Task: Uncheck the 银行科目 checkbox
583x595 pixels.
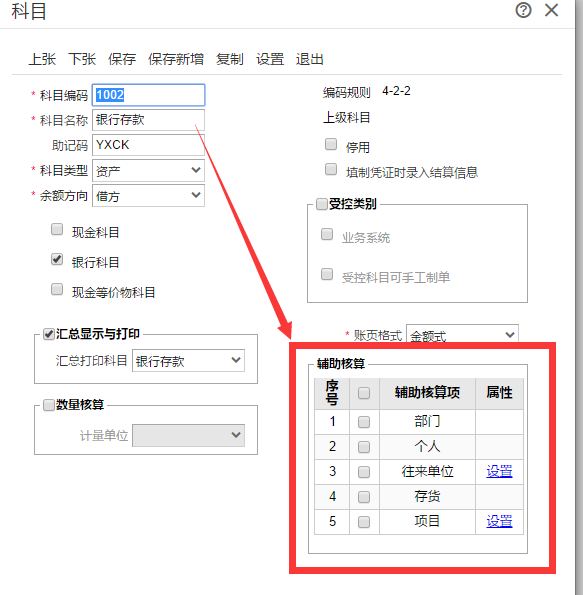Action: 57,260
